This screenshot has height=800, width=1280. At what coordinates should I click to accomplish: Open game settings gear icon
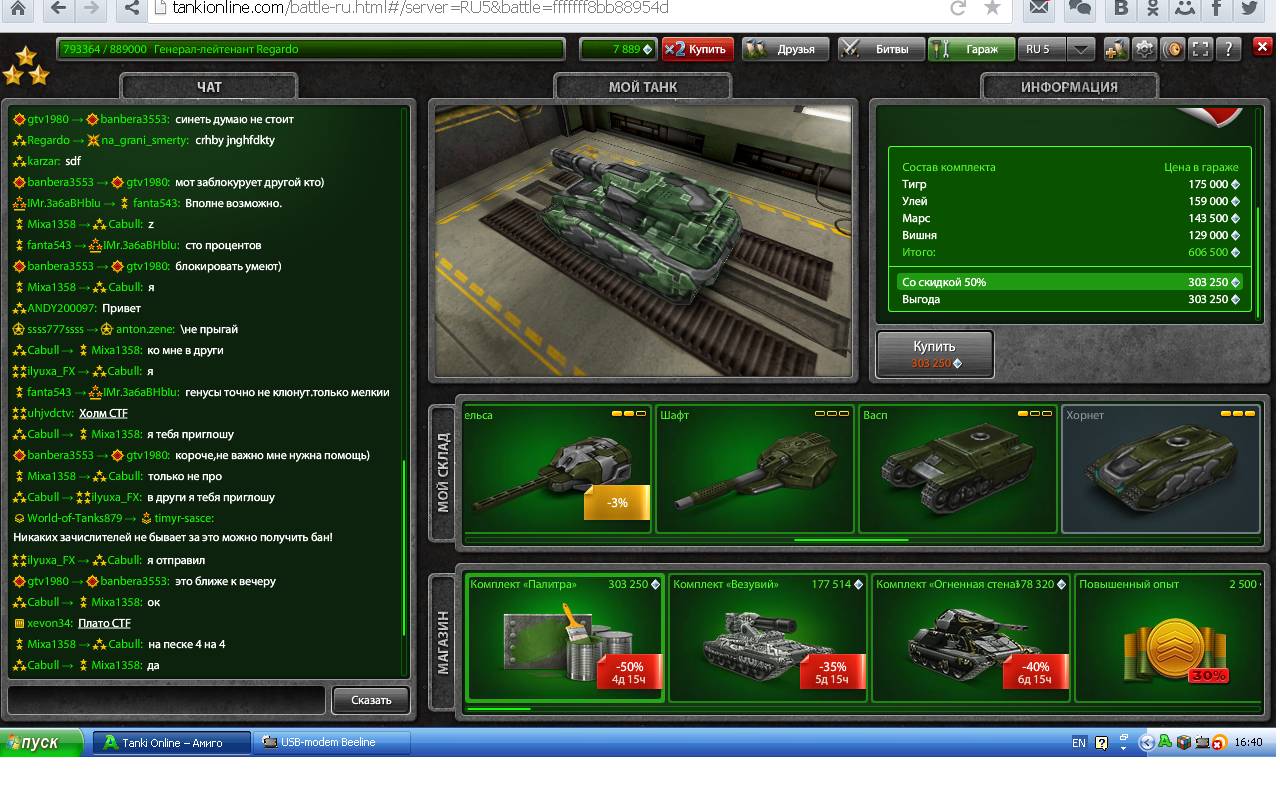(1144, 49)
